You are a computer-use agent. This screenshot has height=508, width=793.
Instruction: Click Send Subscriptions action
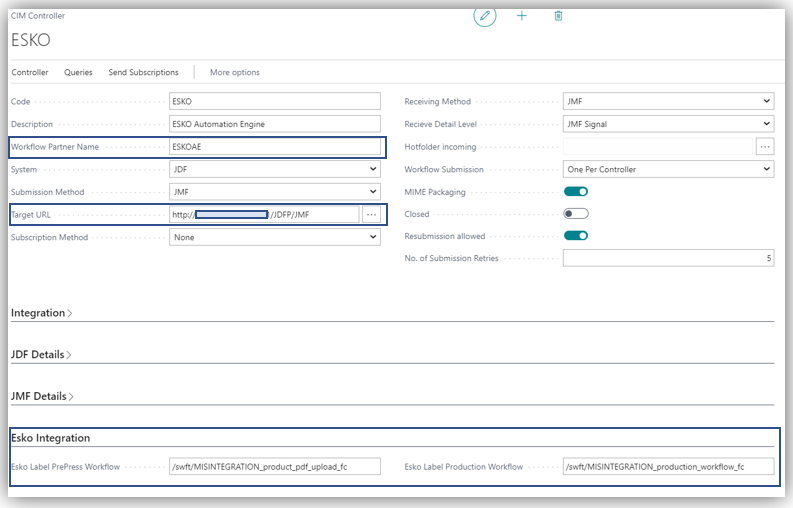(x=143, y=72)
